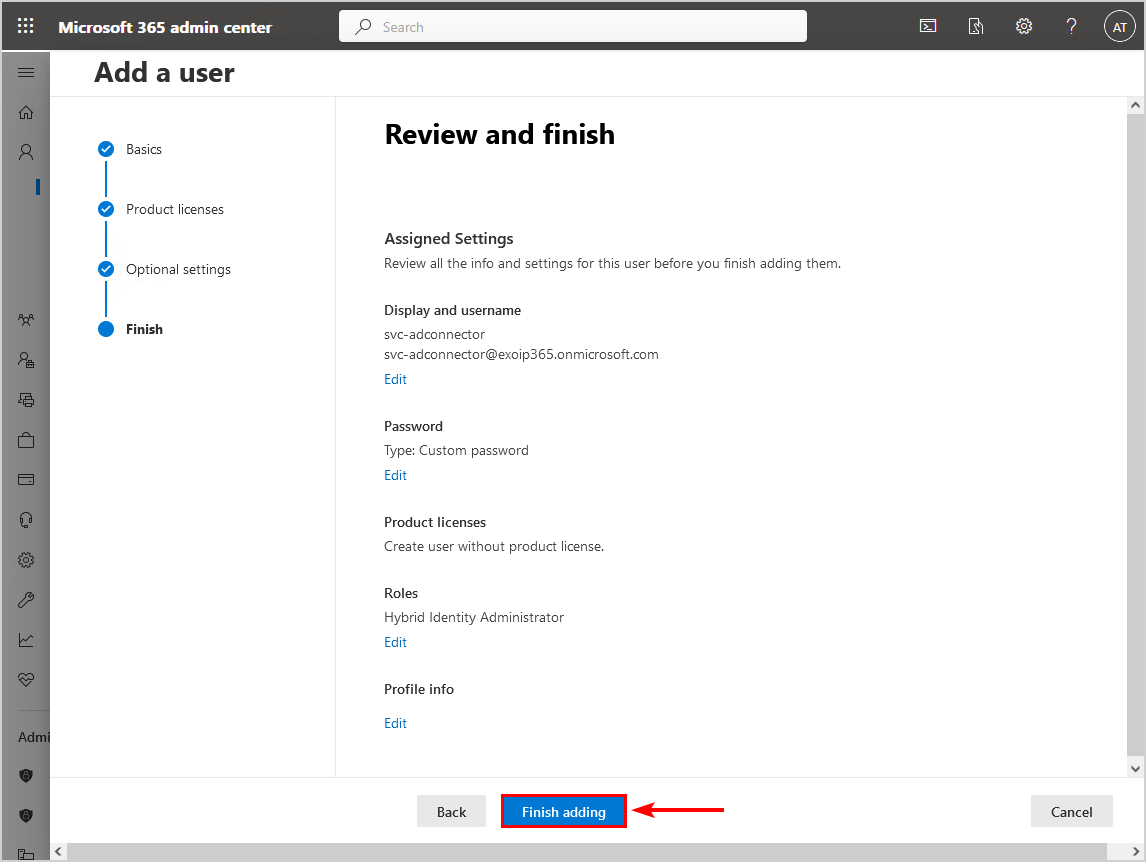This screenshot has height=862, width=1146.
Task: Edit the Display and username section
Action: pyautogui.click(x=395, y=379)
